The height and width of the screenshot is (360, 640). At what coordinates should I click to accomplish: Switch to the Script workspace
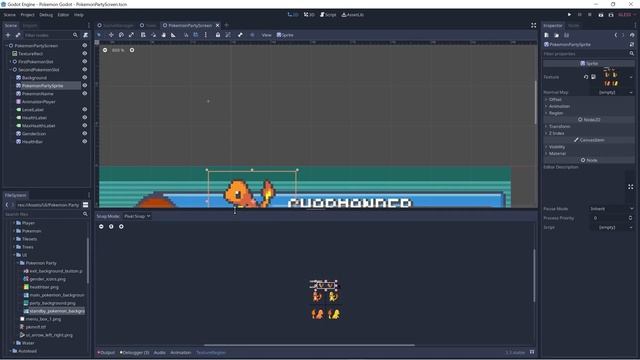click(328, 15)
